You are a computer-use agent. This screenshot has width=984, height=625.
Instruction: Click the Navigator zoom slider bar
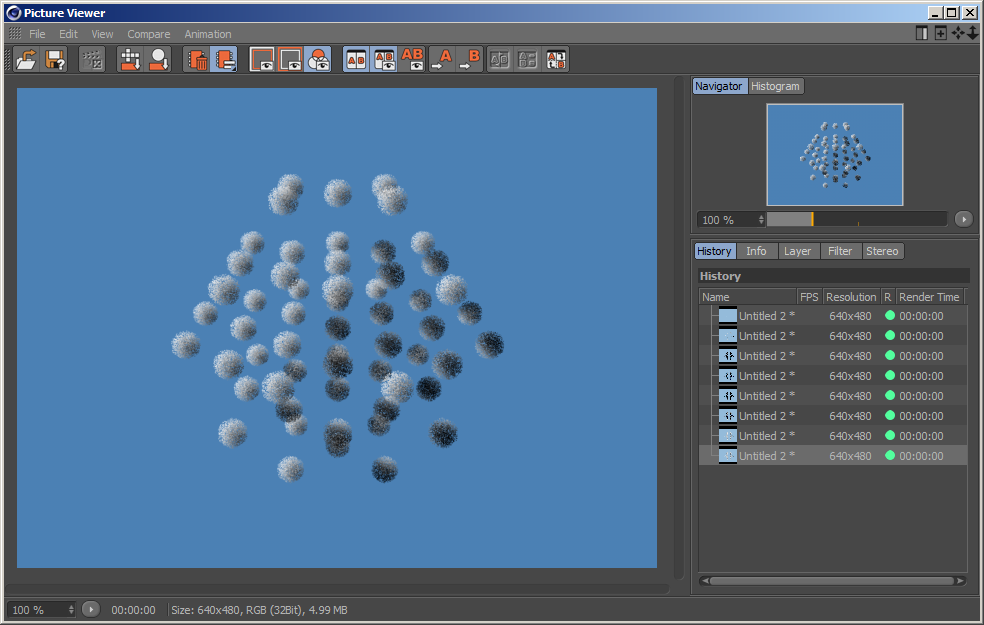[x=856, y=219]
